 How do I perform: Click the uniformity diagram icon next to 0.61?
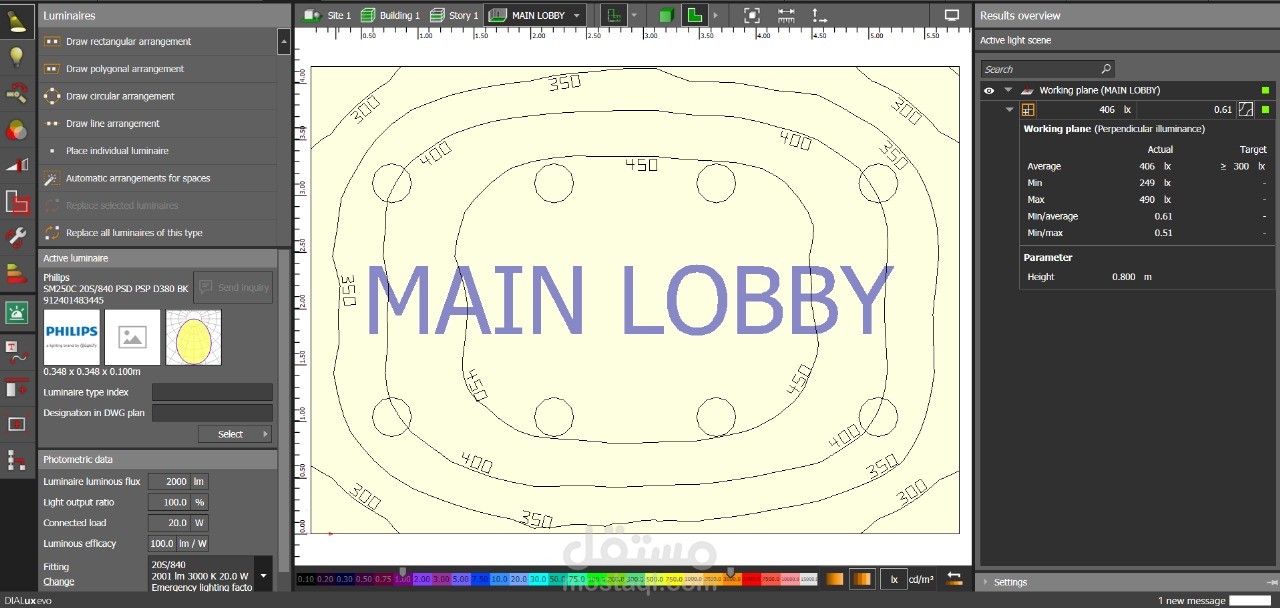(1246, 110)
